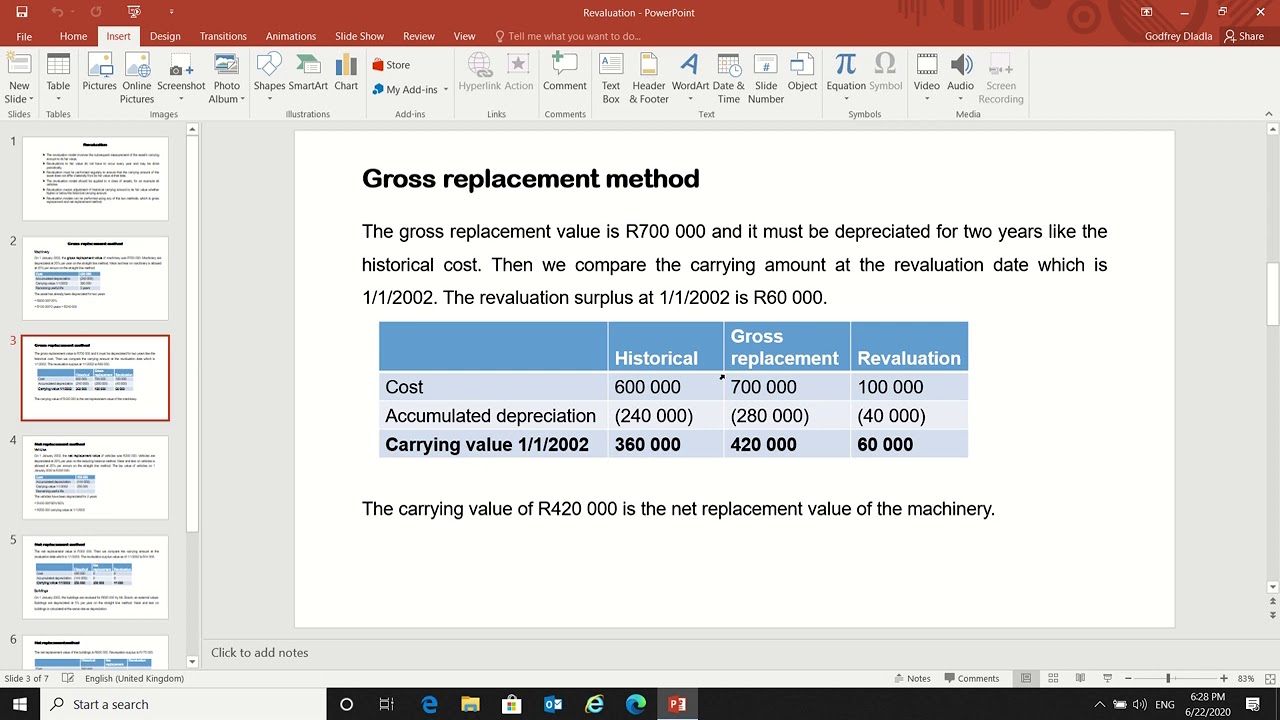Open the Animations ribbon tab
Image resolution: width=1280 pixels, height=720 pixels.
(x=291, y=36)
